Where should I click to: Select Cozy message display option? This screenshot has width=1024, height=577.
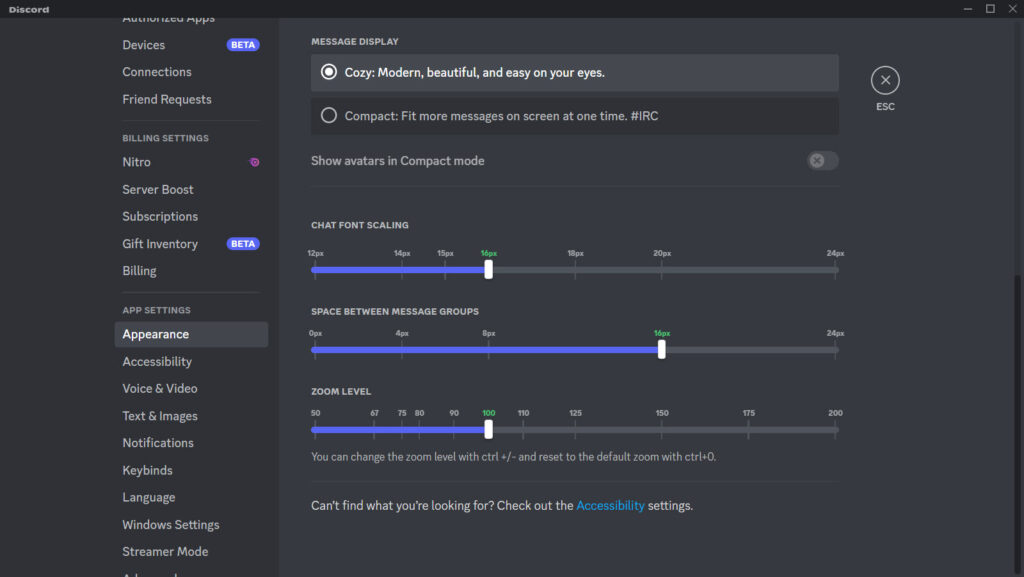[575, 72]
